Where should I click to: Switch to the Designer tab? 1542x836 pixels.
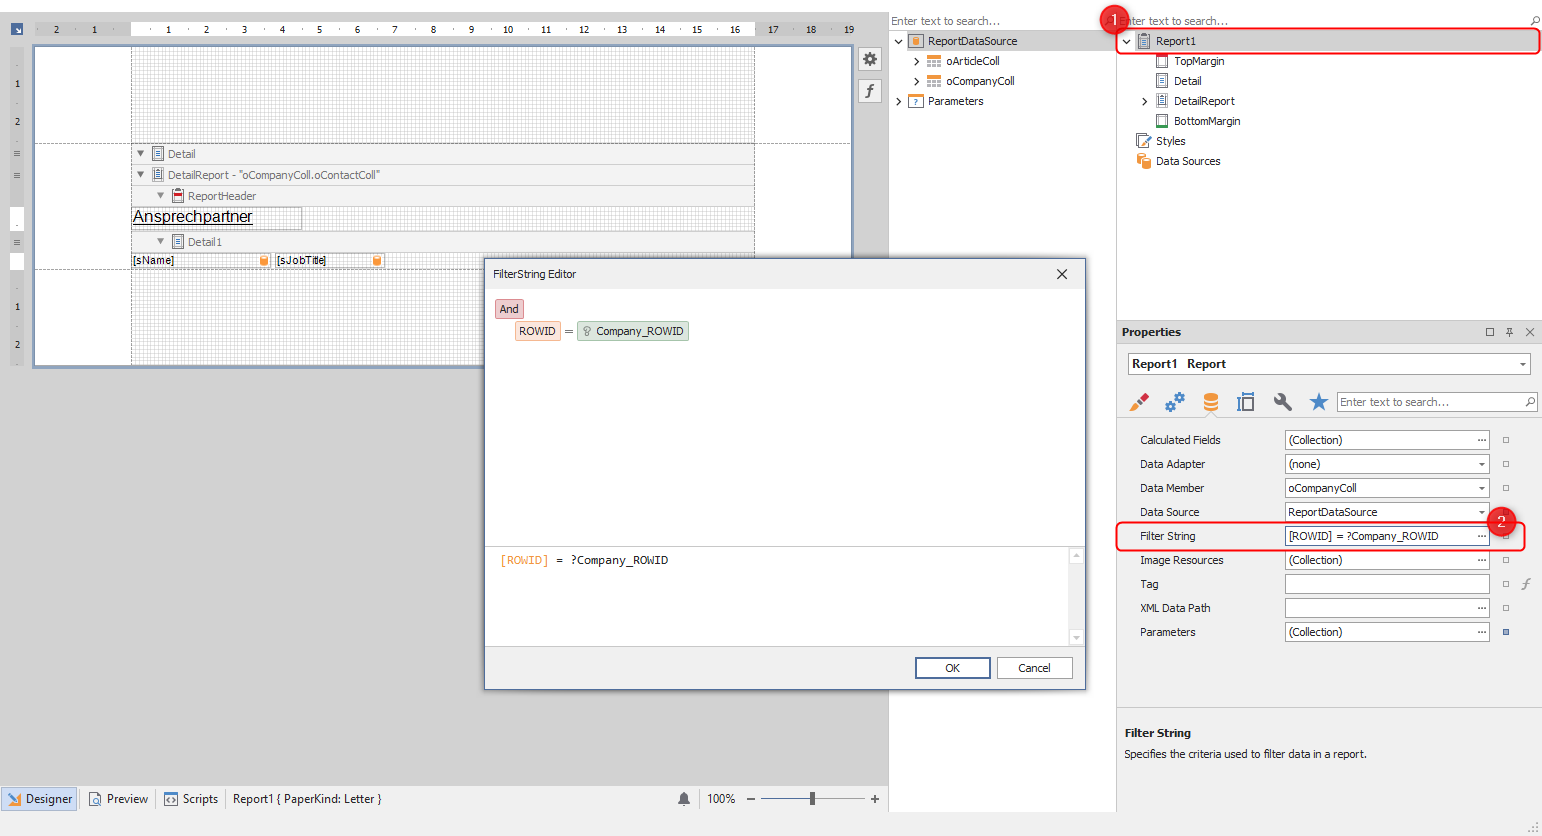coord(39,799)
